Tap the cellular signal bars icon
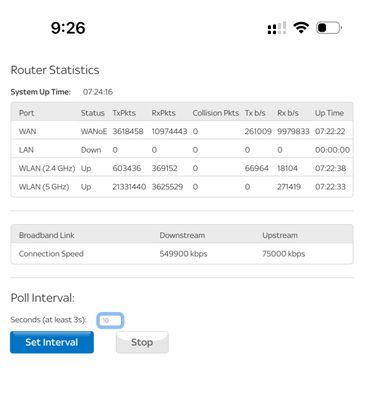Image resolution: width=373 pixels, height=400 pixels. 277,28
